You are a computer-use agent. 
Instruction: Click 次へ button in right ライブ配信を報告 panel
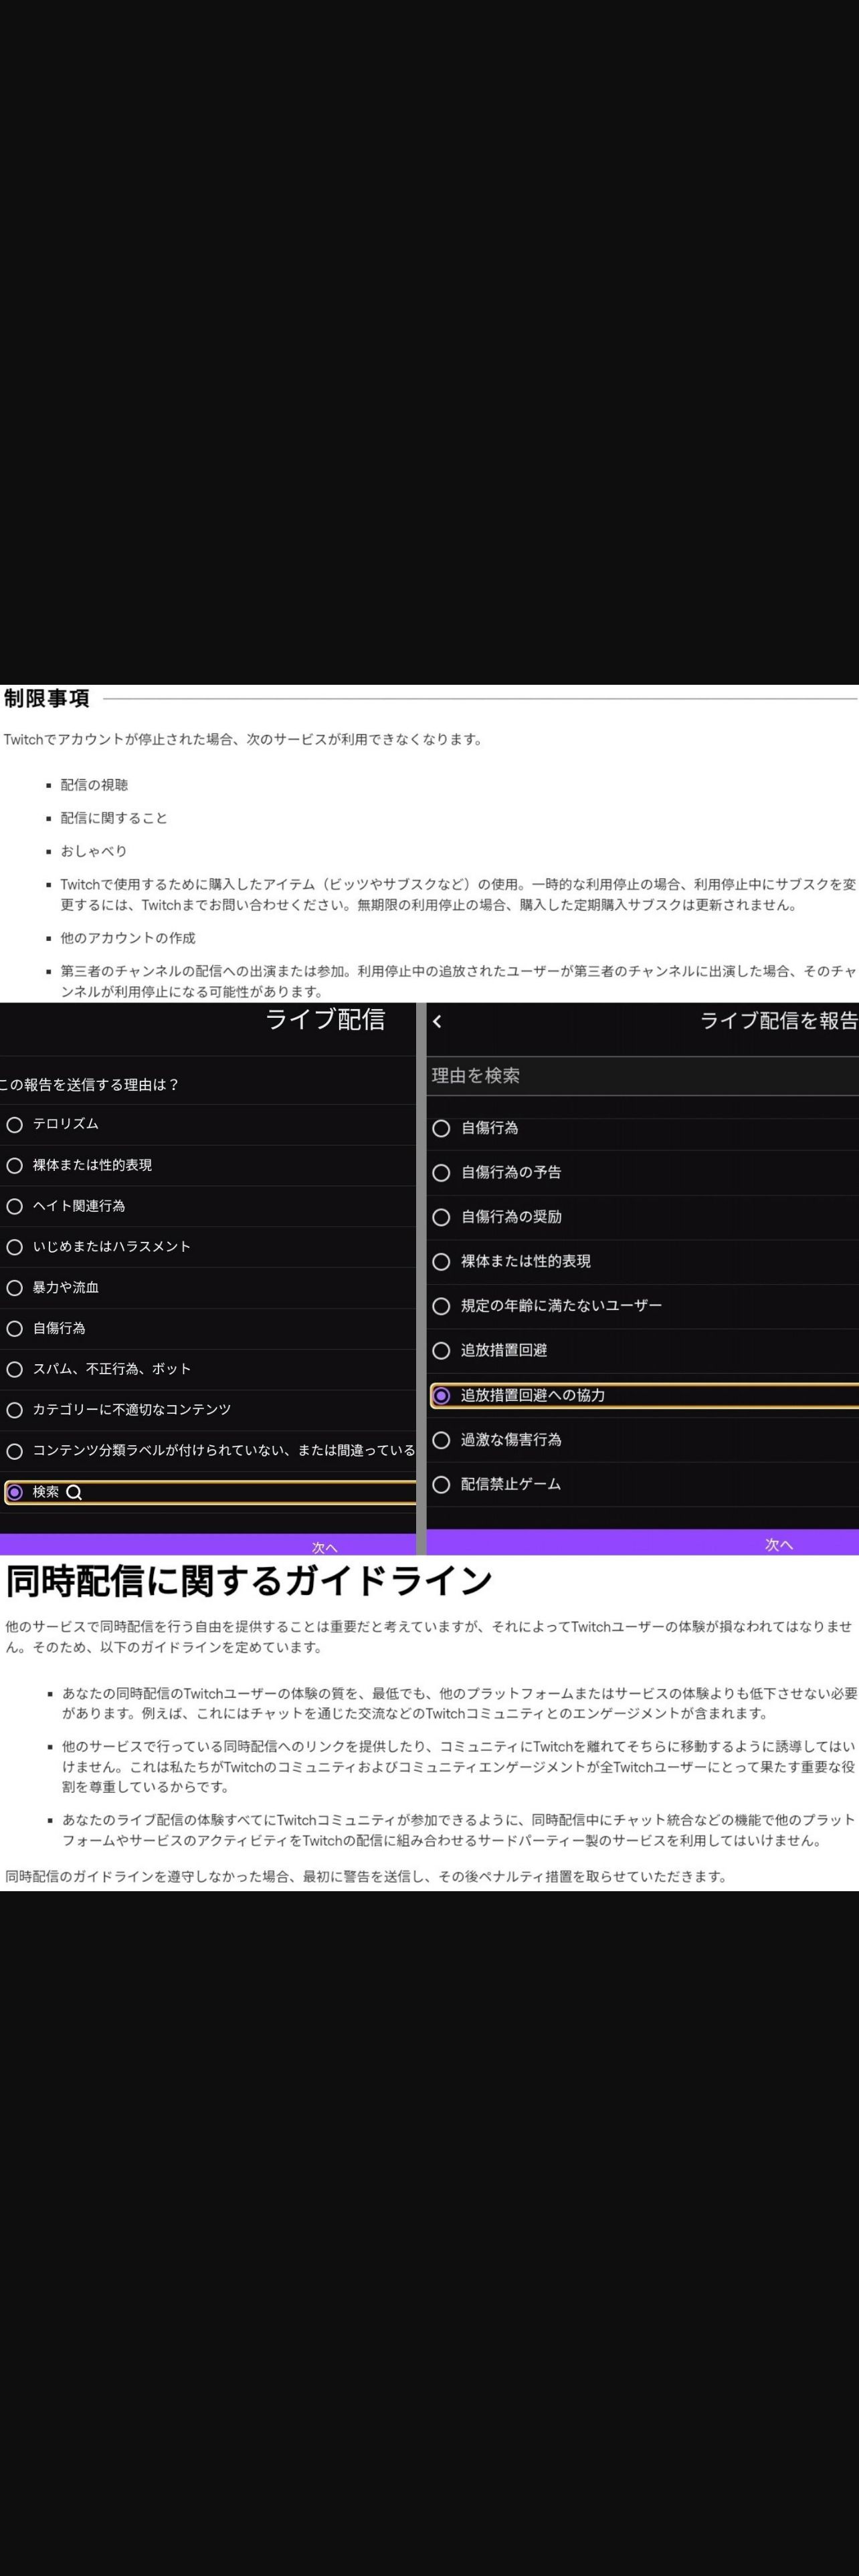point(642,1542)
